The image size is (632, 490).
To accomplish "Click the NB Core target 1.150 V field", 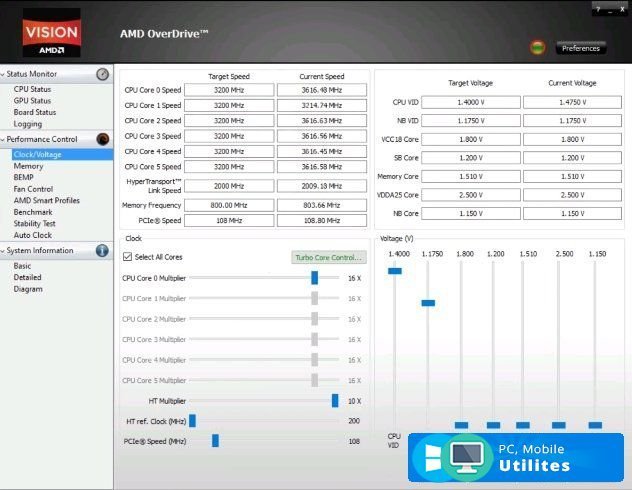I will click(471, 214).
